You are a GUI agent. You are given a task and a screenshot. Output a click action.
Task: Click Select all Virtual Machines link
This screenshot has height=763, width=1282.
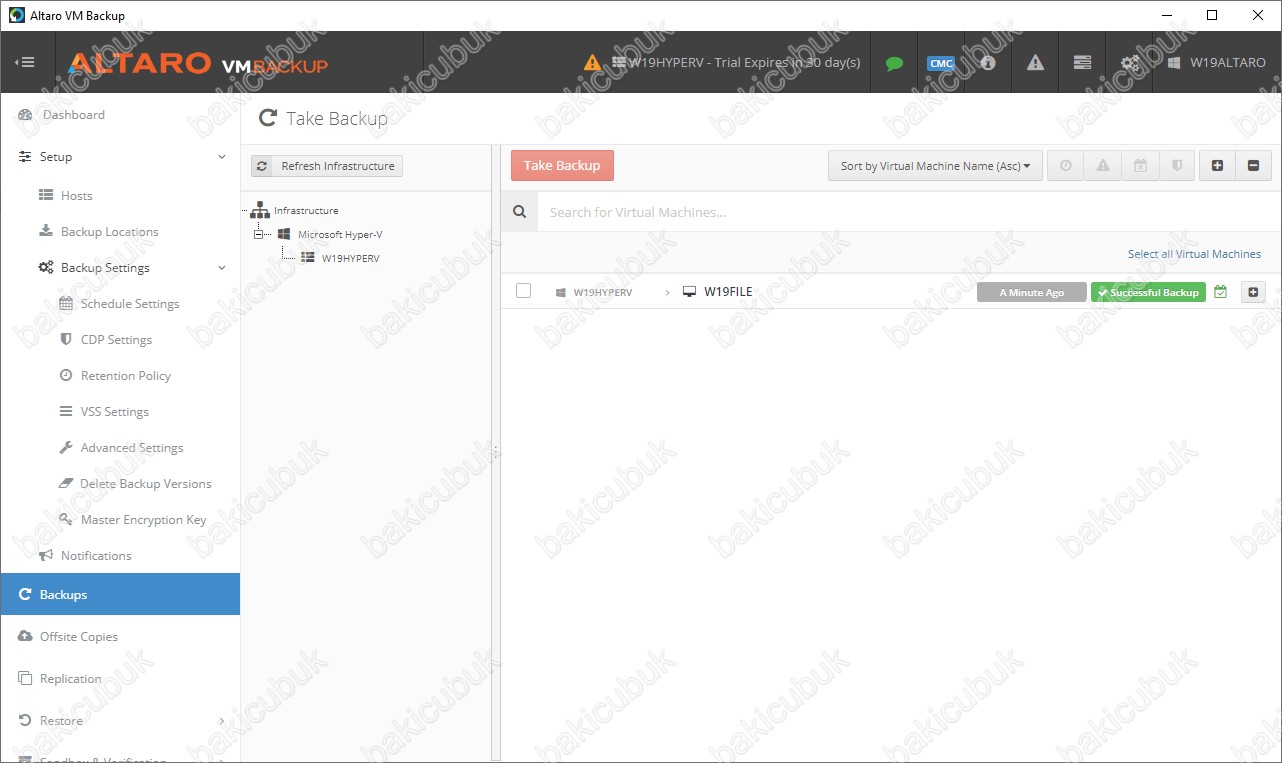pos(1194,254)
